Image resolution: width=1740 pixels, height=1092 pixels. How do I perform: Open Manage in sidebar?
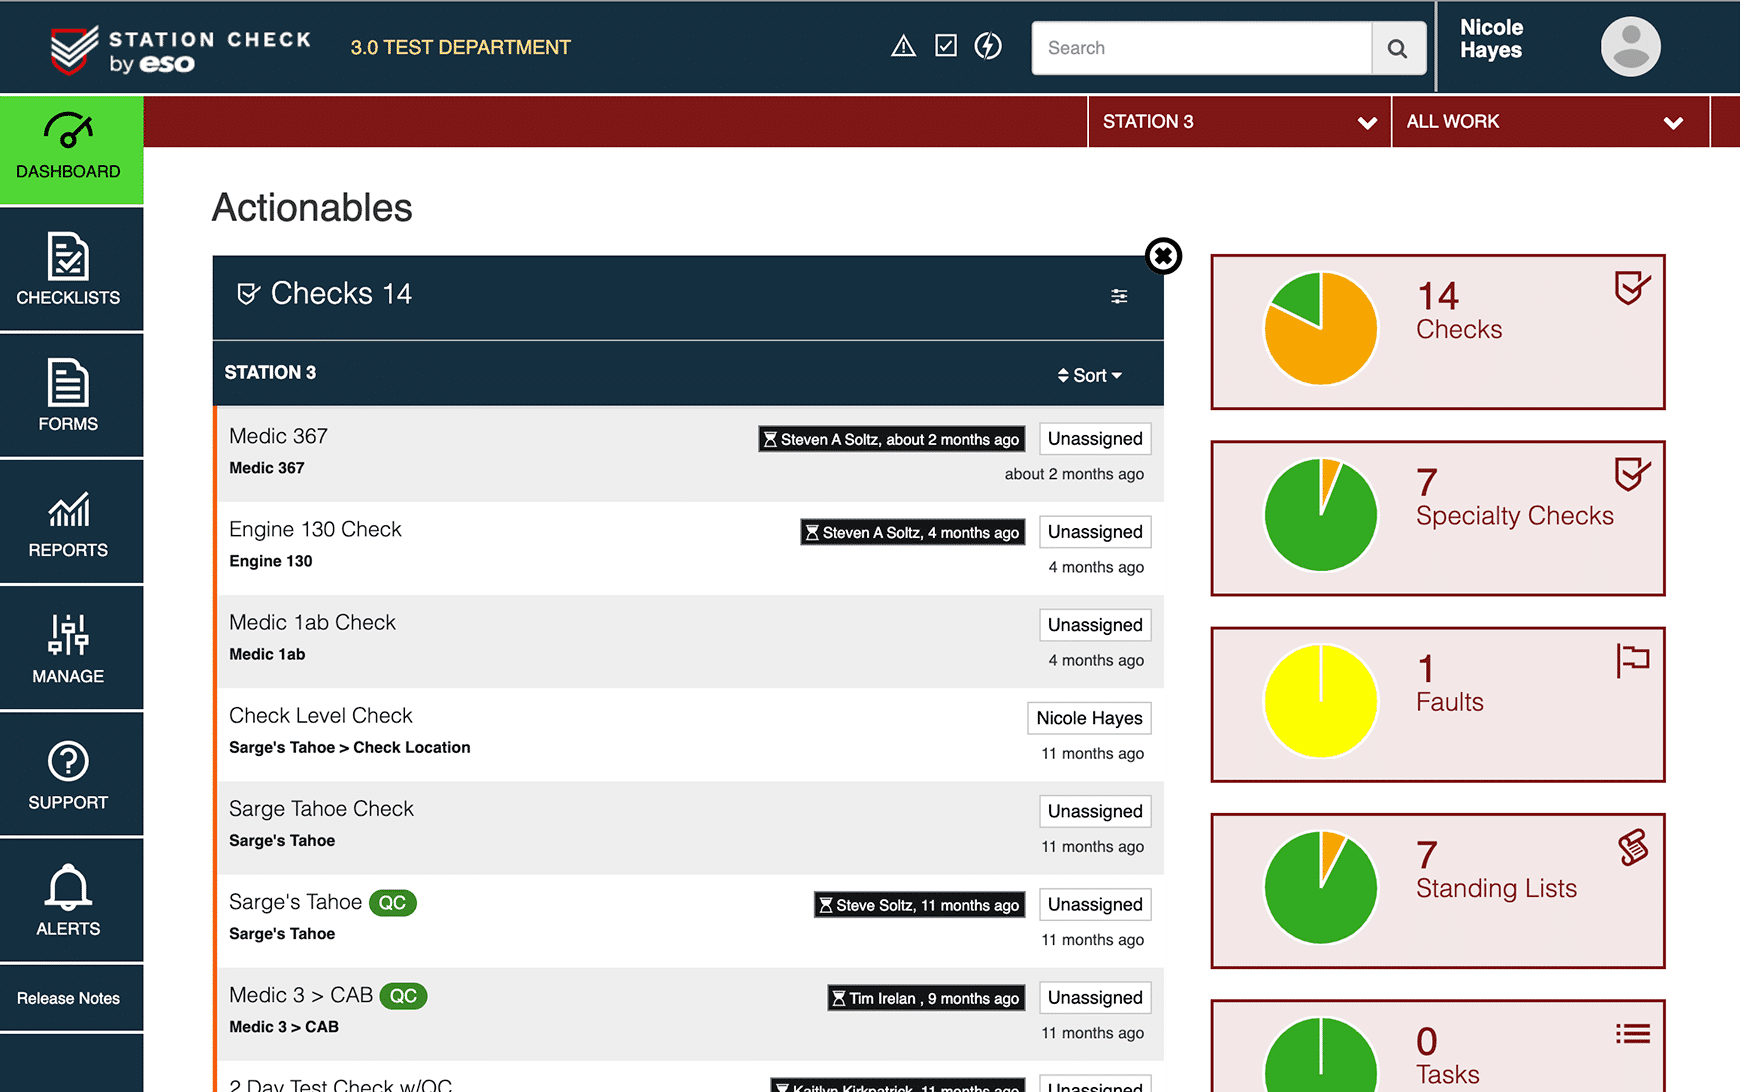[71, 647]
